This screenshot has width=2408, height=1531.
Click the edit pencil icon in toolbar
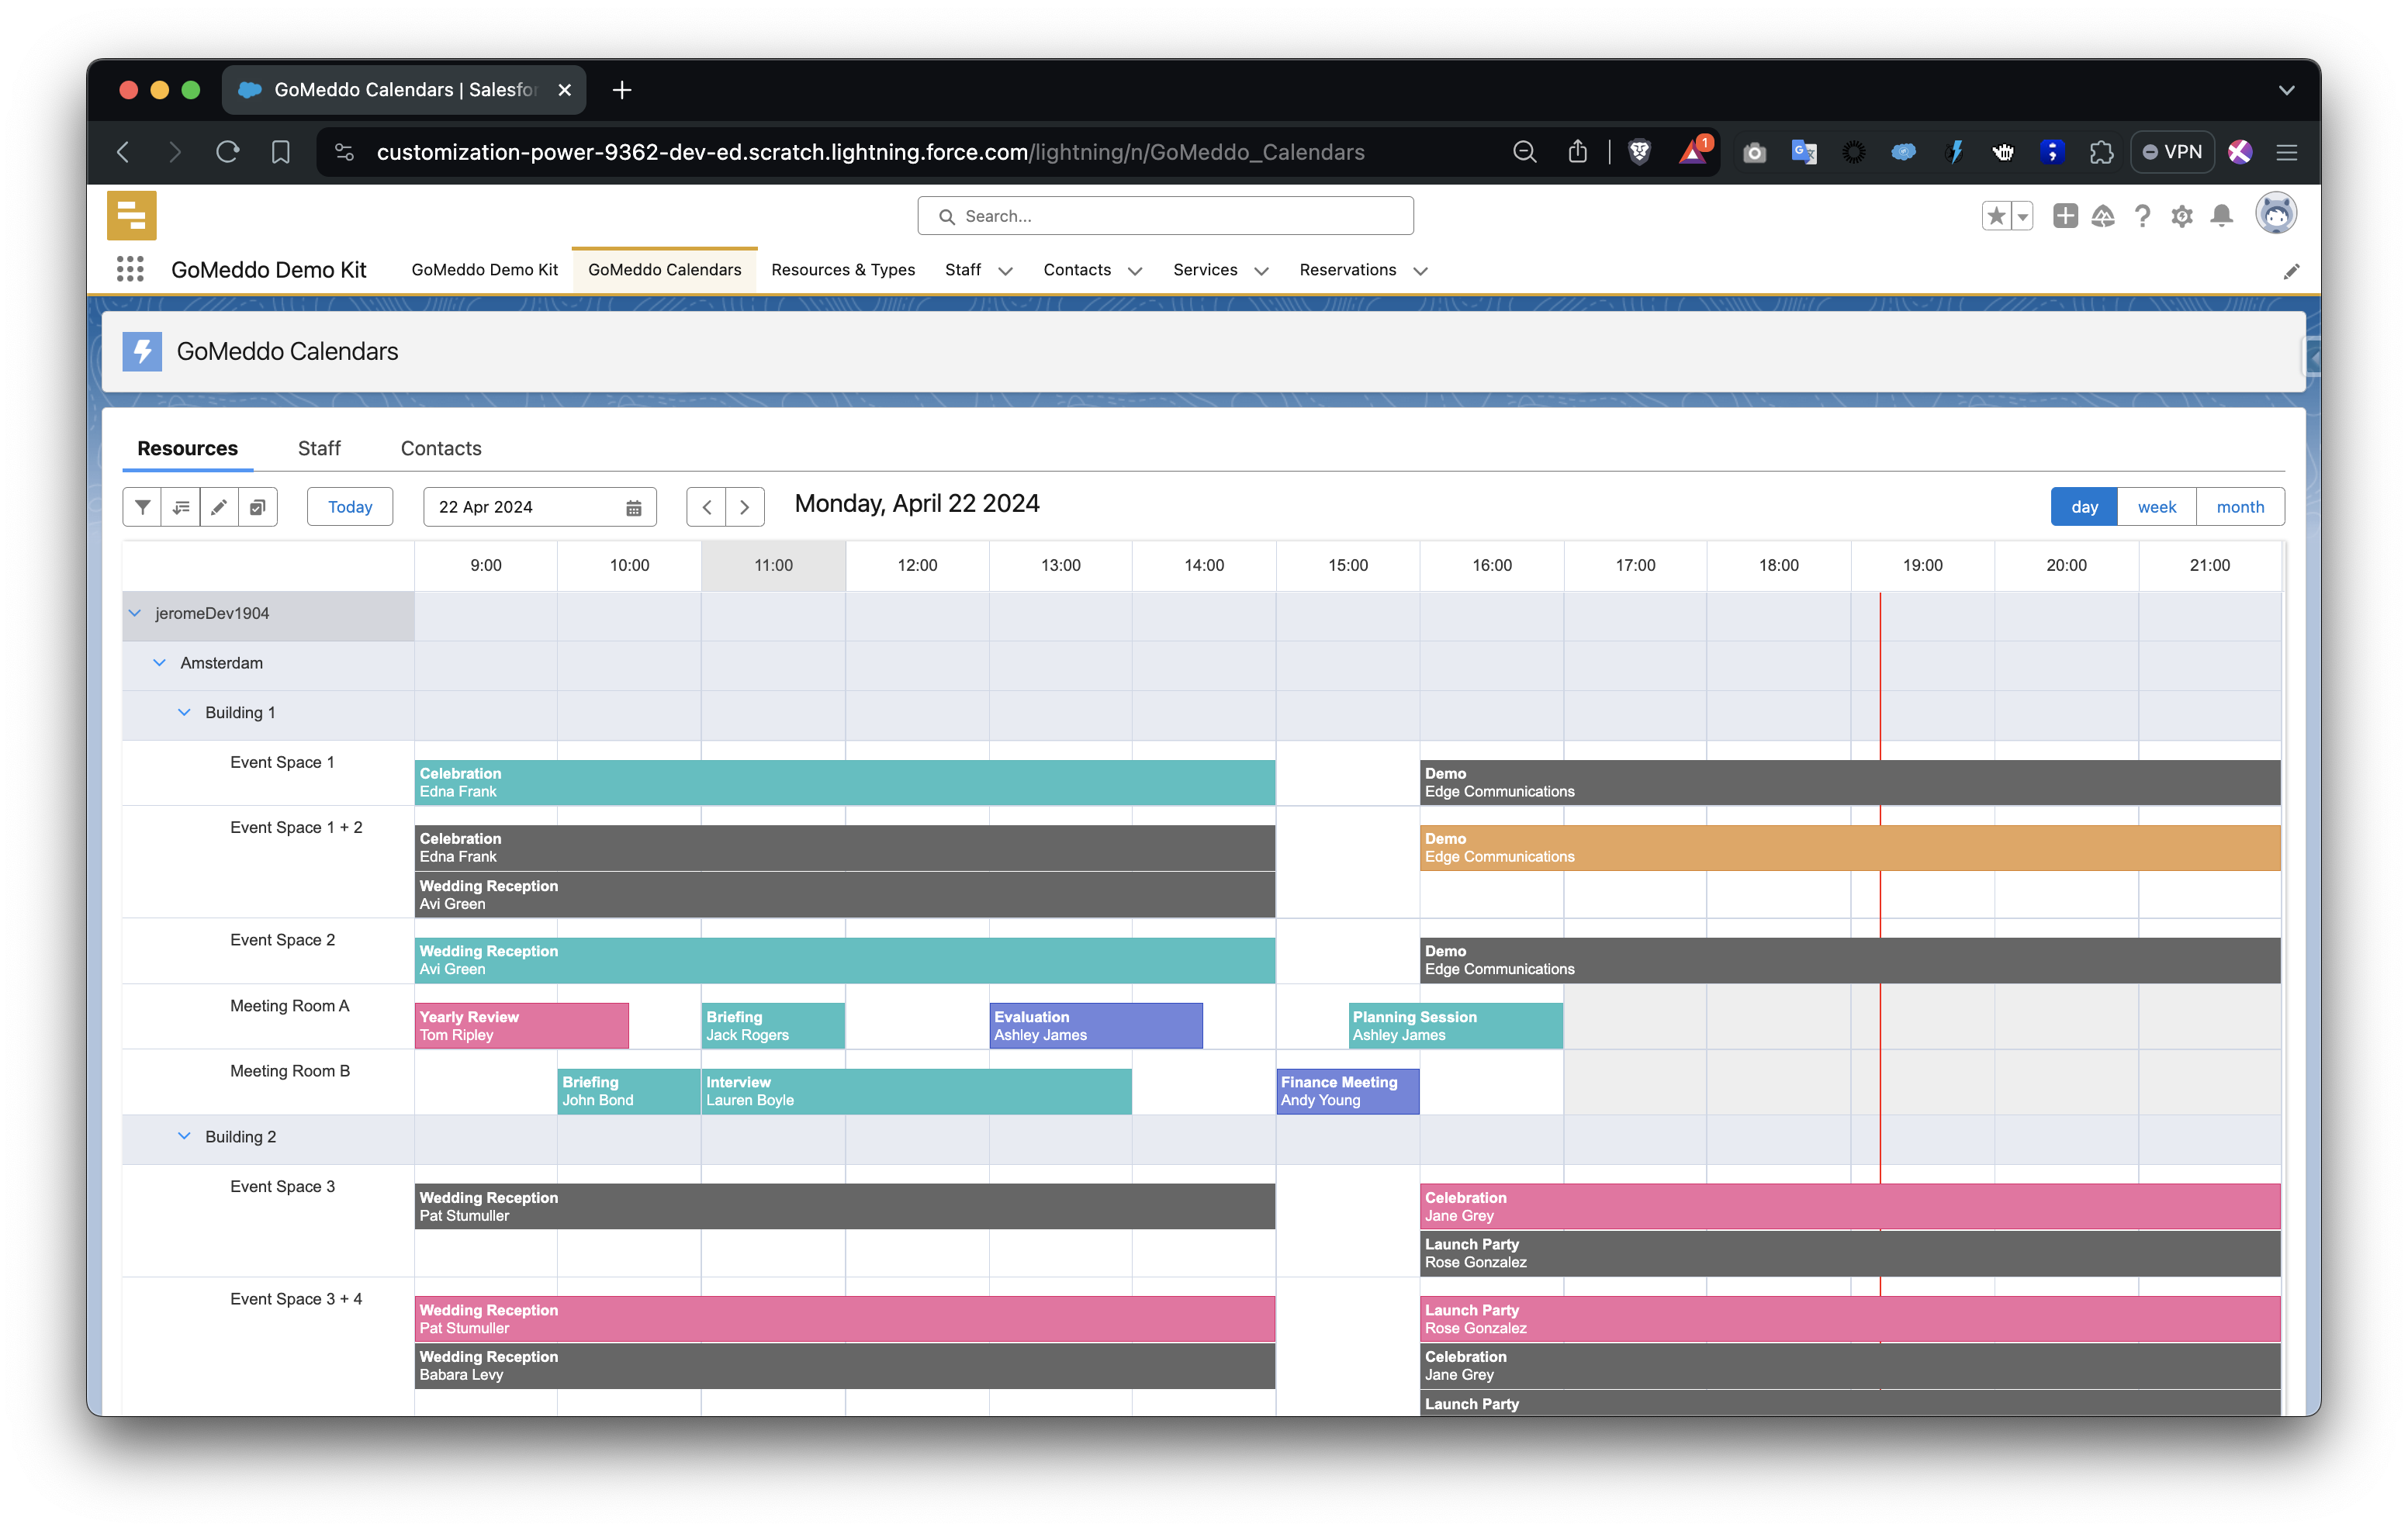pos(218,506)
